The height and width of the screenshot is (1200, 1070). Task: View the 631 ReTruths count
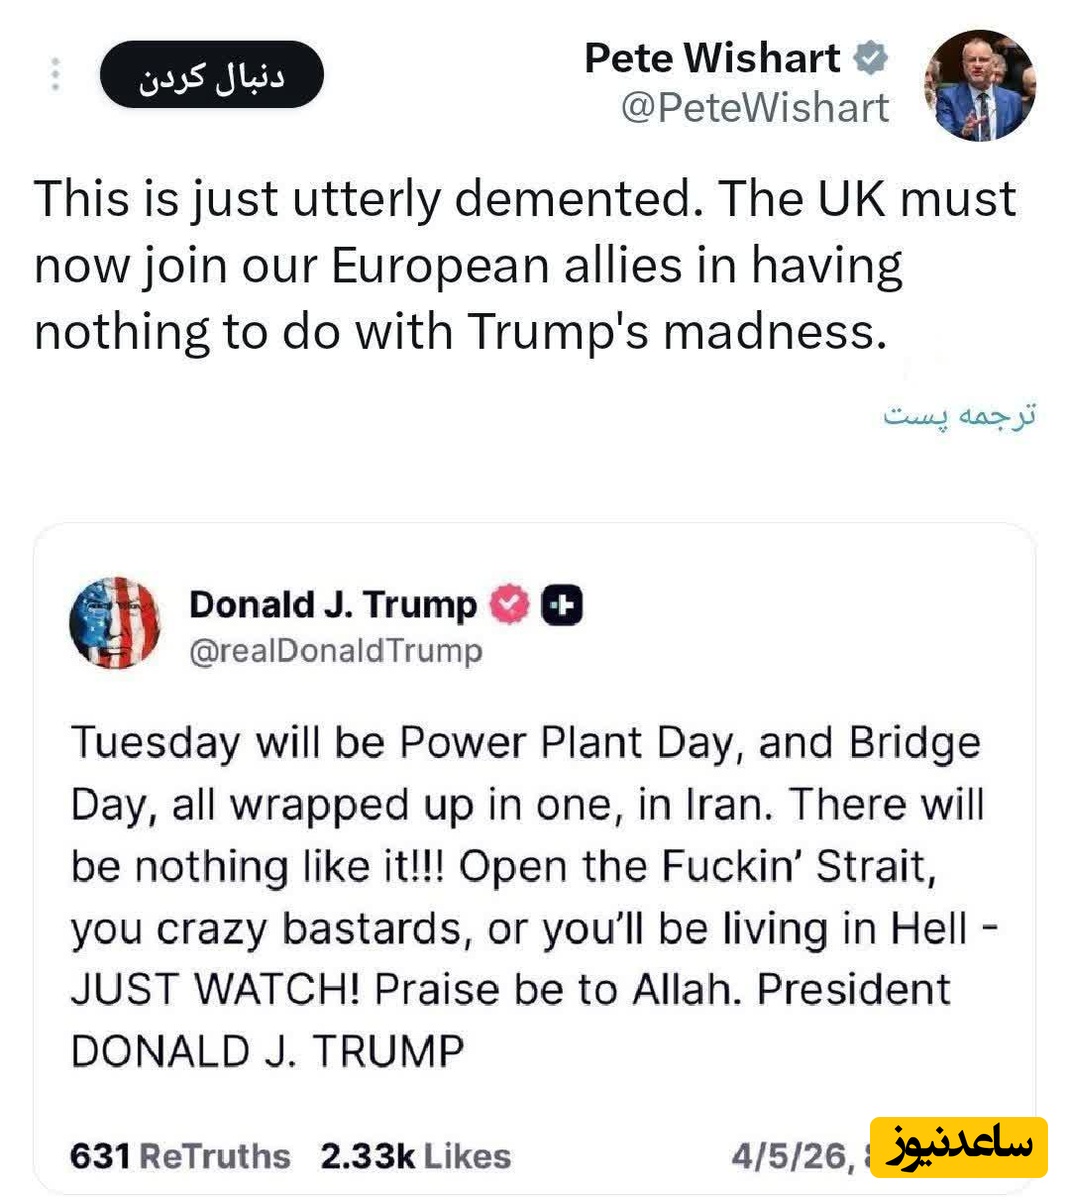pos(180,1156)
